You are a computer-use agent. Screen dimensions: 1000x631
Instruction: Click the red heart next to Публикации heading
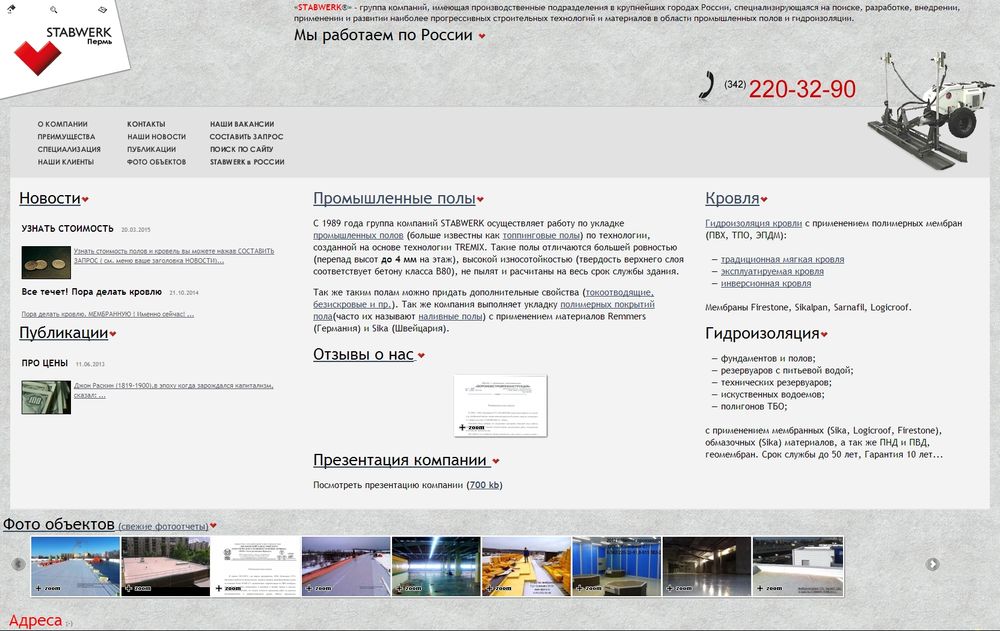[113, 334]
